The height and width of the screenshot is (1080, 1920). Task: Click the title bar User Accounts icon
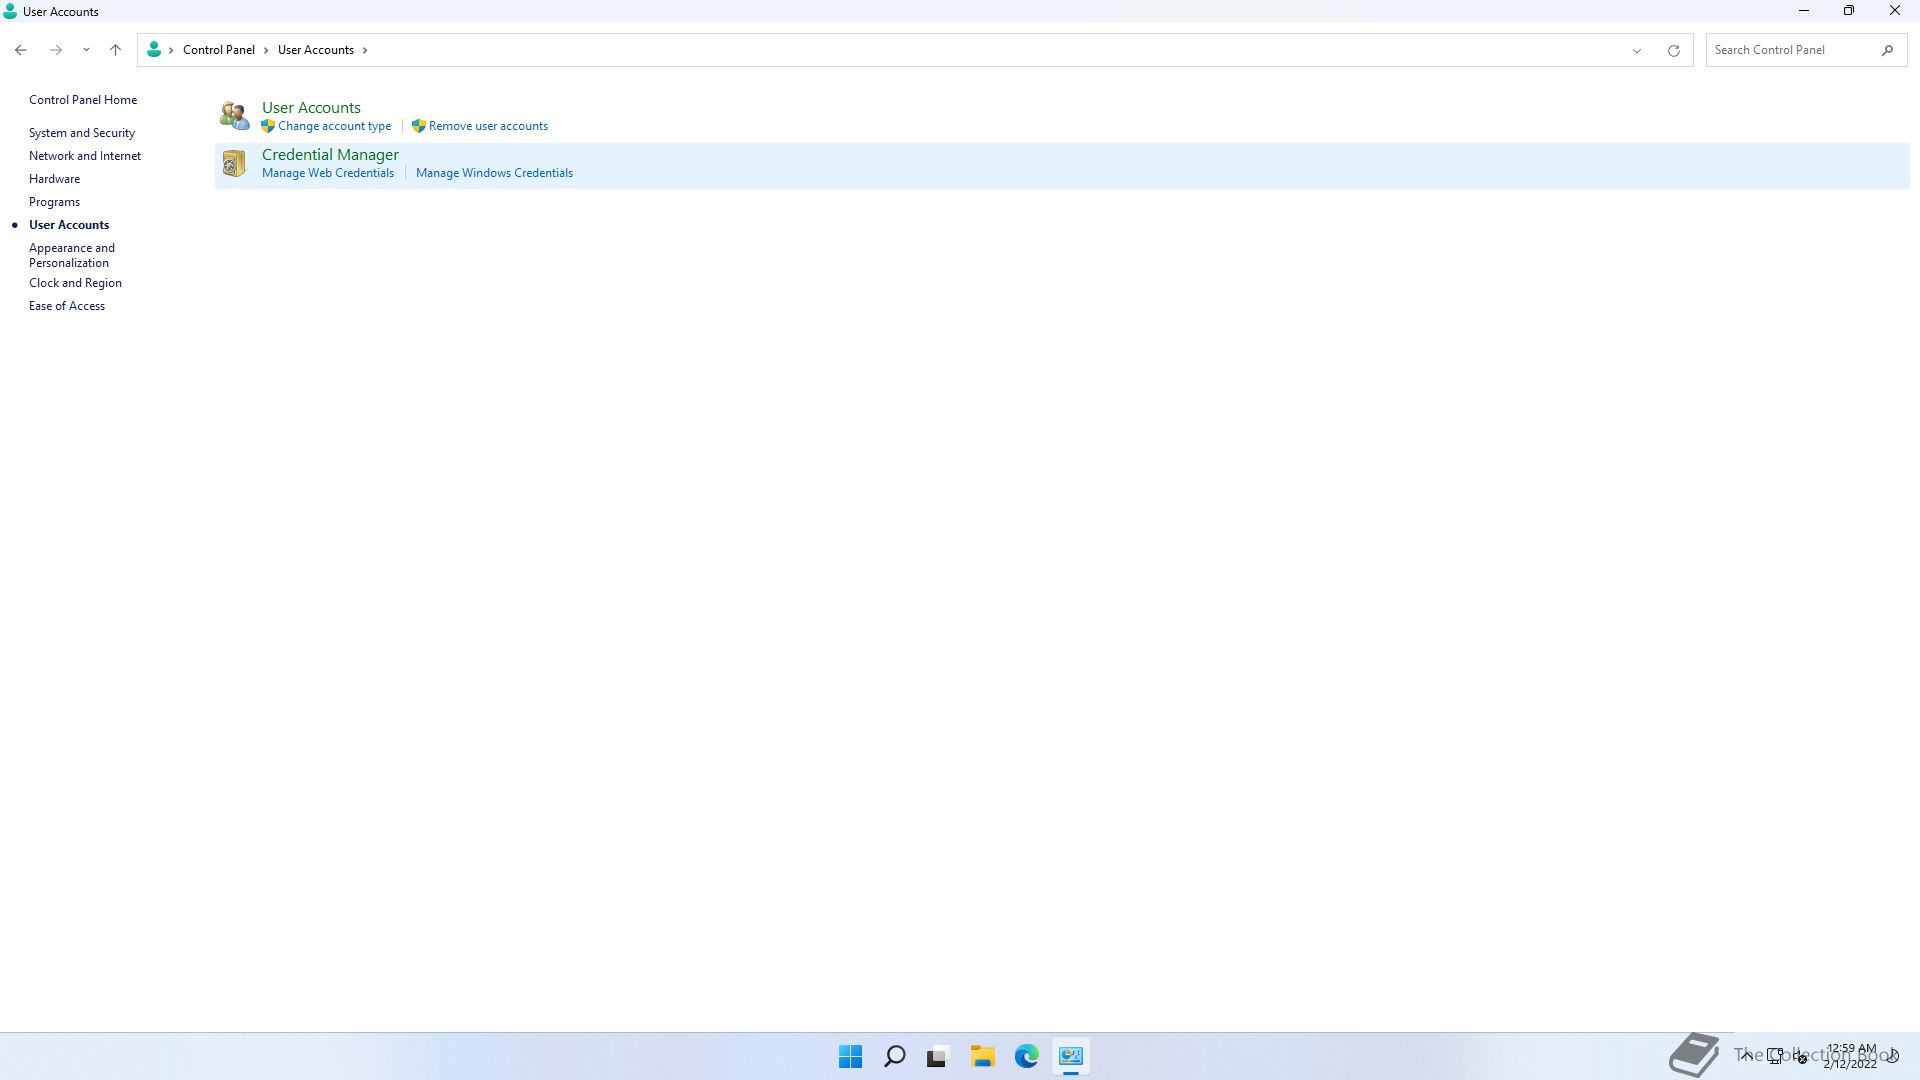(10, 12)
